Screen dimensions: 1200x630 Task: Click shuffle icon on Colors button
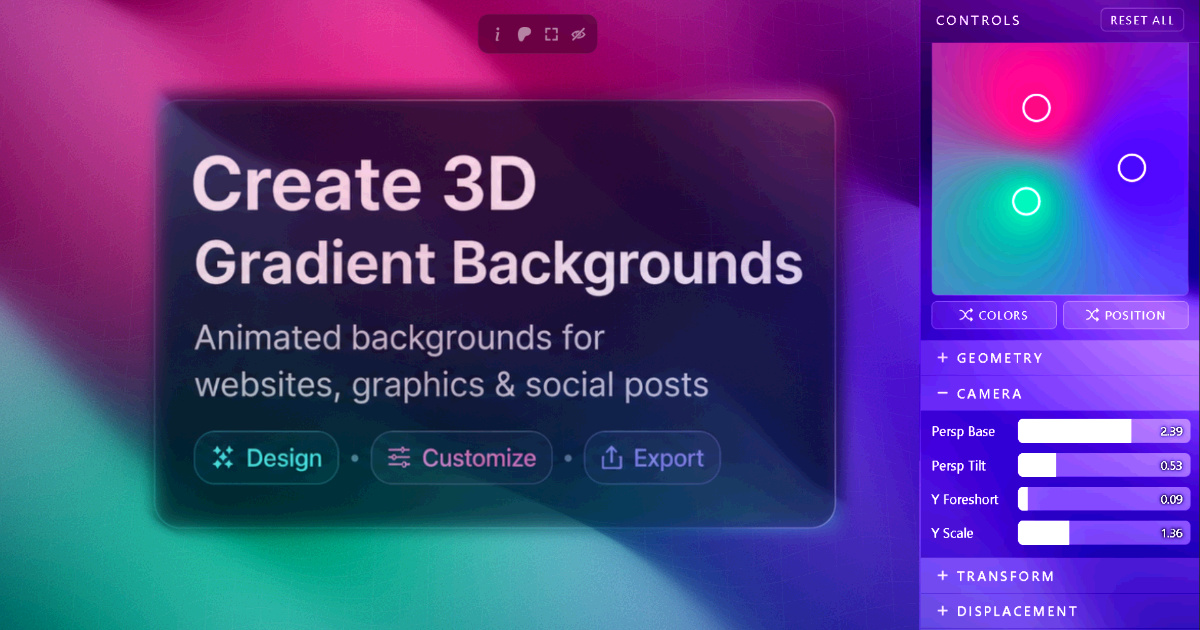(966, 315)
